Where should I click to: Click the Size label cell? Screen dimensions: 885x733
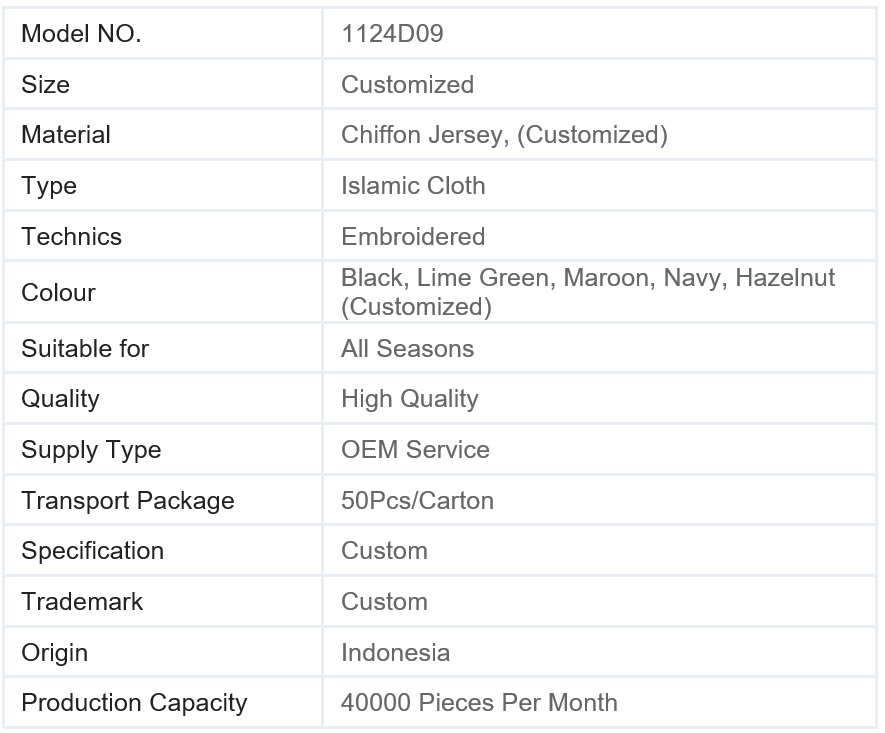[x=46, y=84]
